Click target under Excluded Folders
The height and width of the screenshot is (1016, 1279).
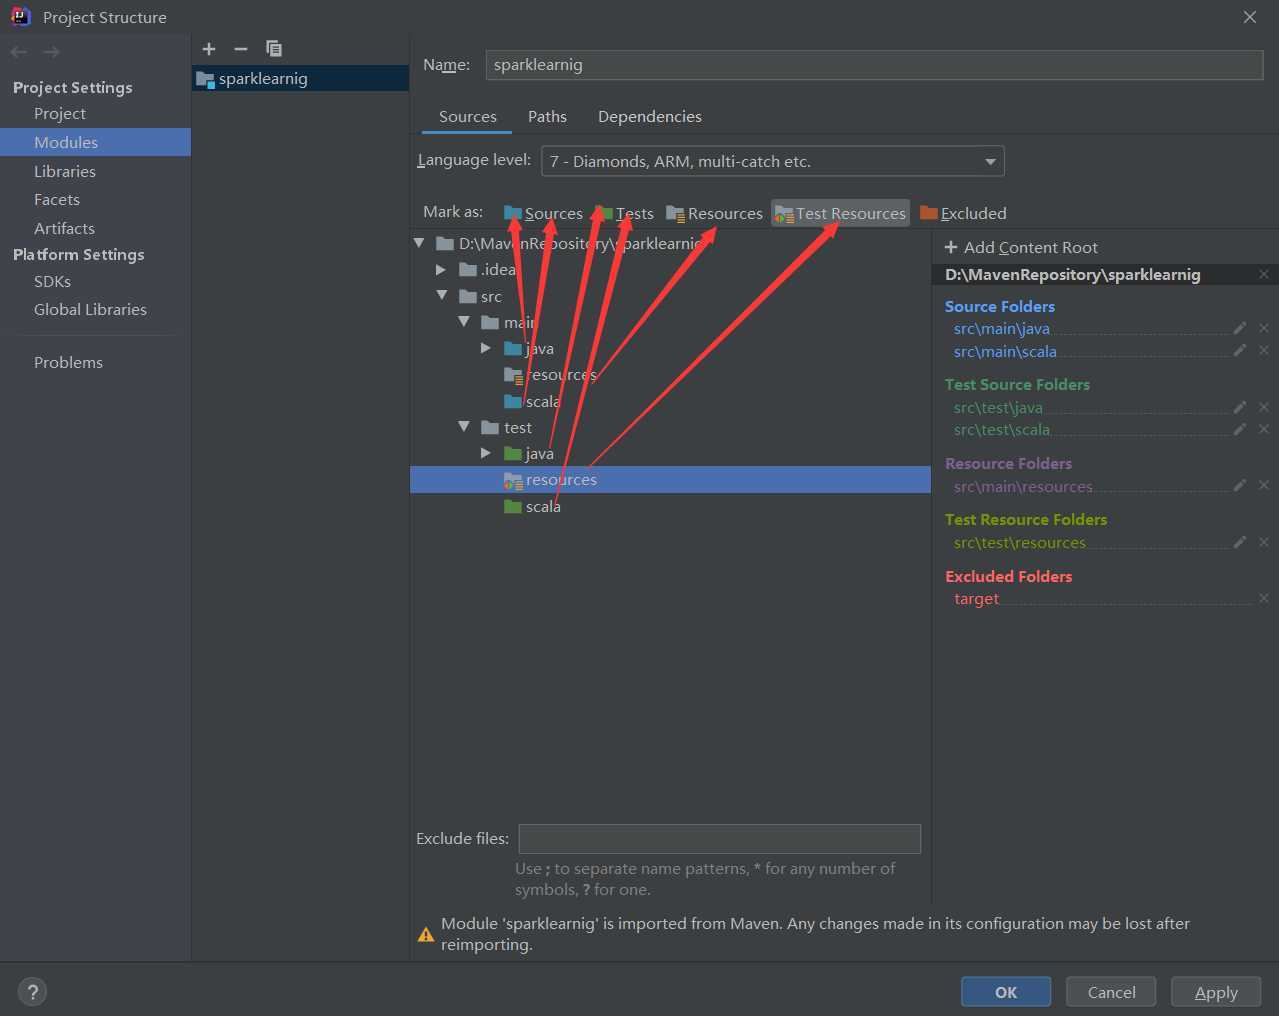pos(976,598)
